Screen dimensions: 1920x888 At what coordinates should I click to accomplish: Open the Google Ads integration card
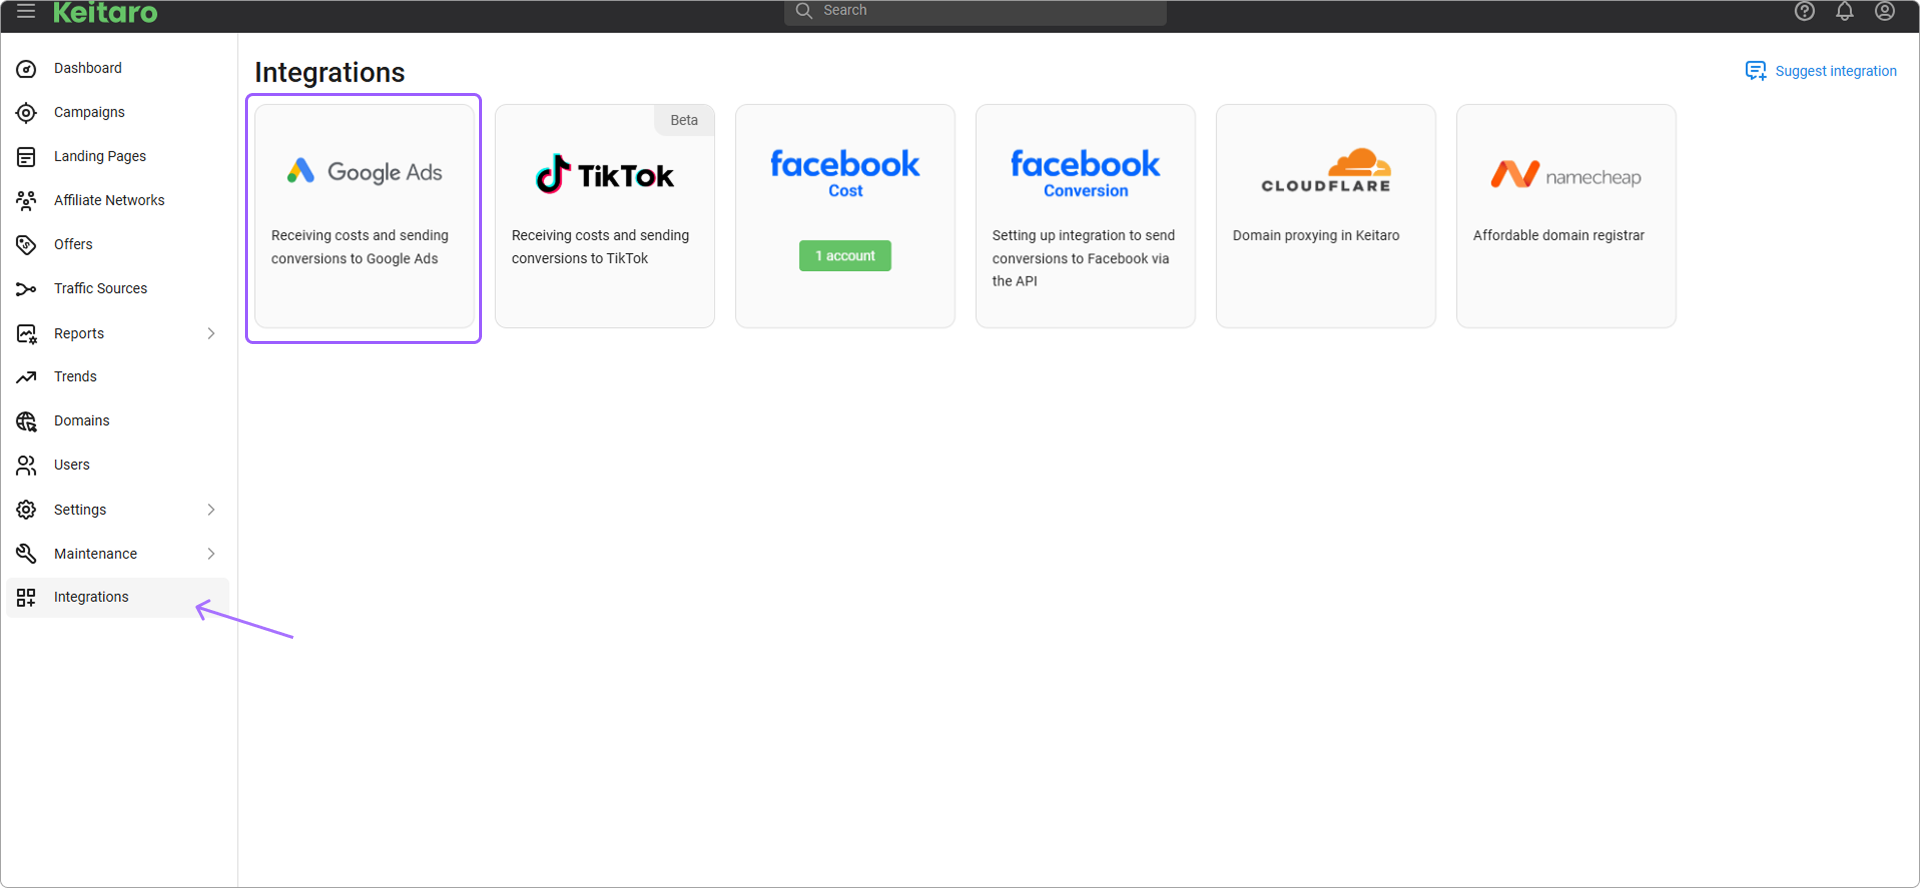365,216
